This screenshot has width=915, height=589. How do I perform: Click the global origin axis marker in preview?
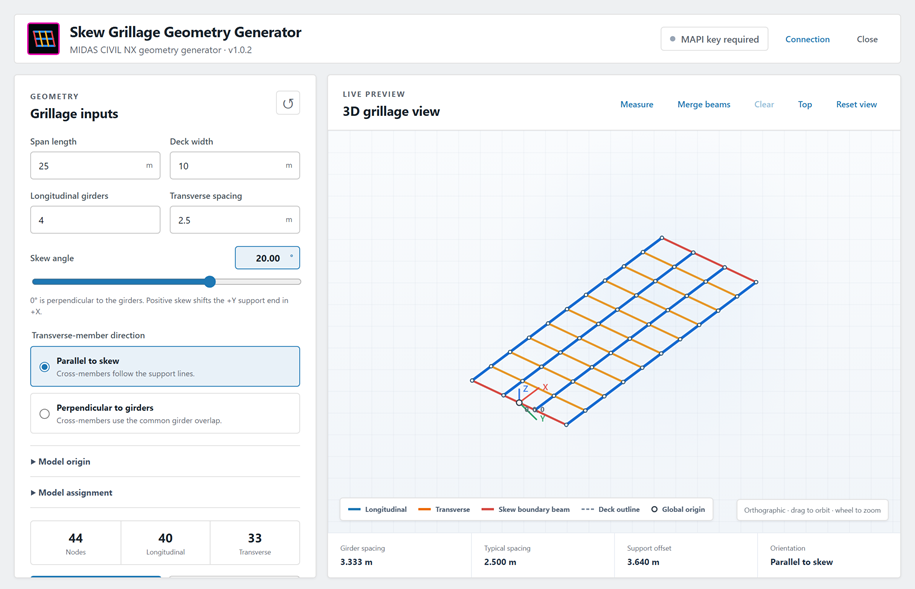point(519,403)
